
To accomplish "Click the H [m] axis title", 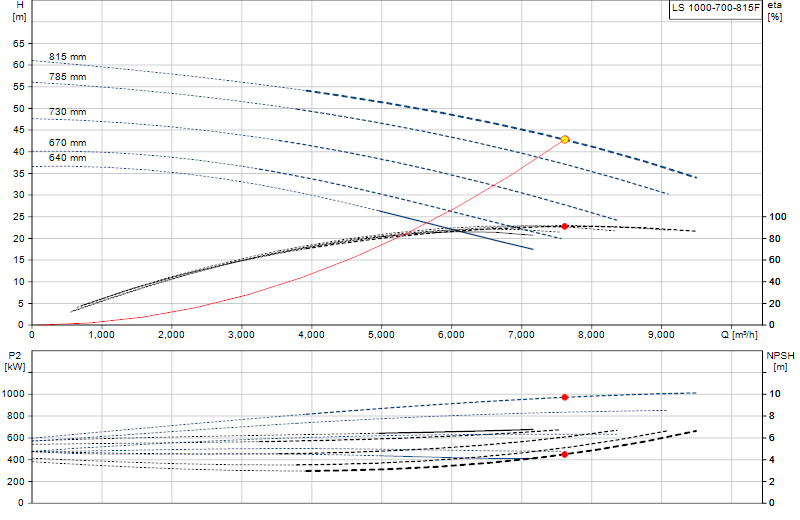I will (x=19, y=10).
